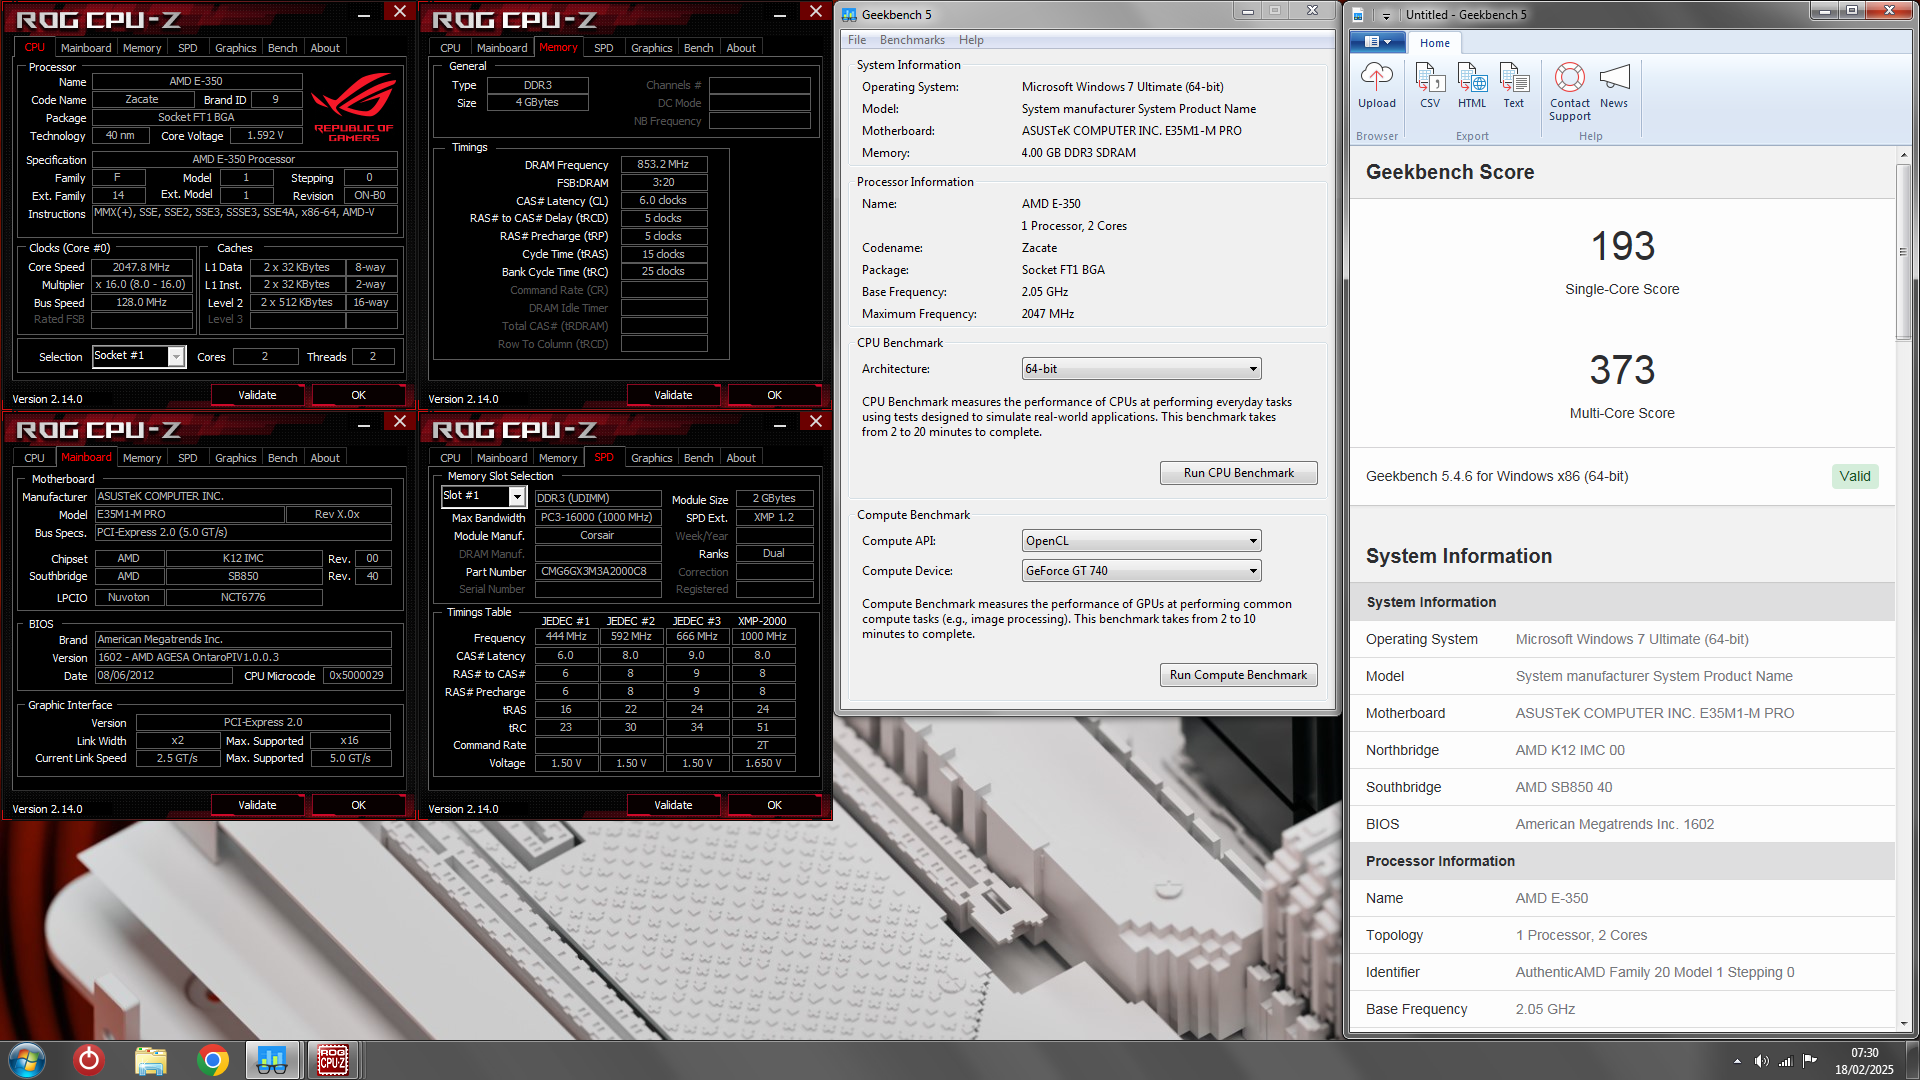Click Run CPU Benchmark button
The width and height of the screenshot is (1920, 1080).
1238,473
